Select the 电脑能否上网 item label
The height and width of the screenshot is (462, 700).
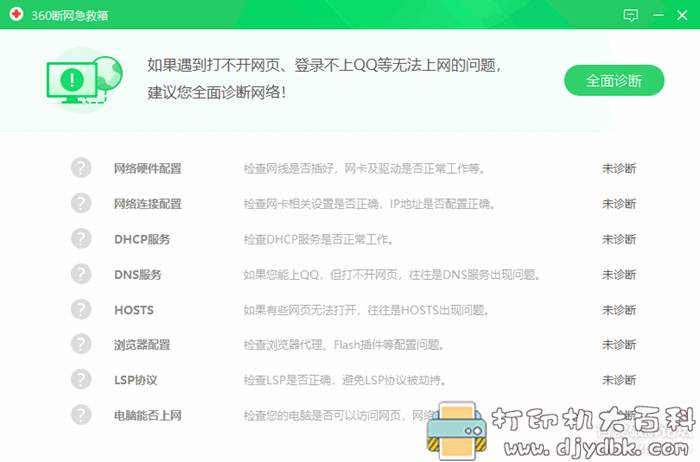[x=148, y=416]
